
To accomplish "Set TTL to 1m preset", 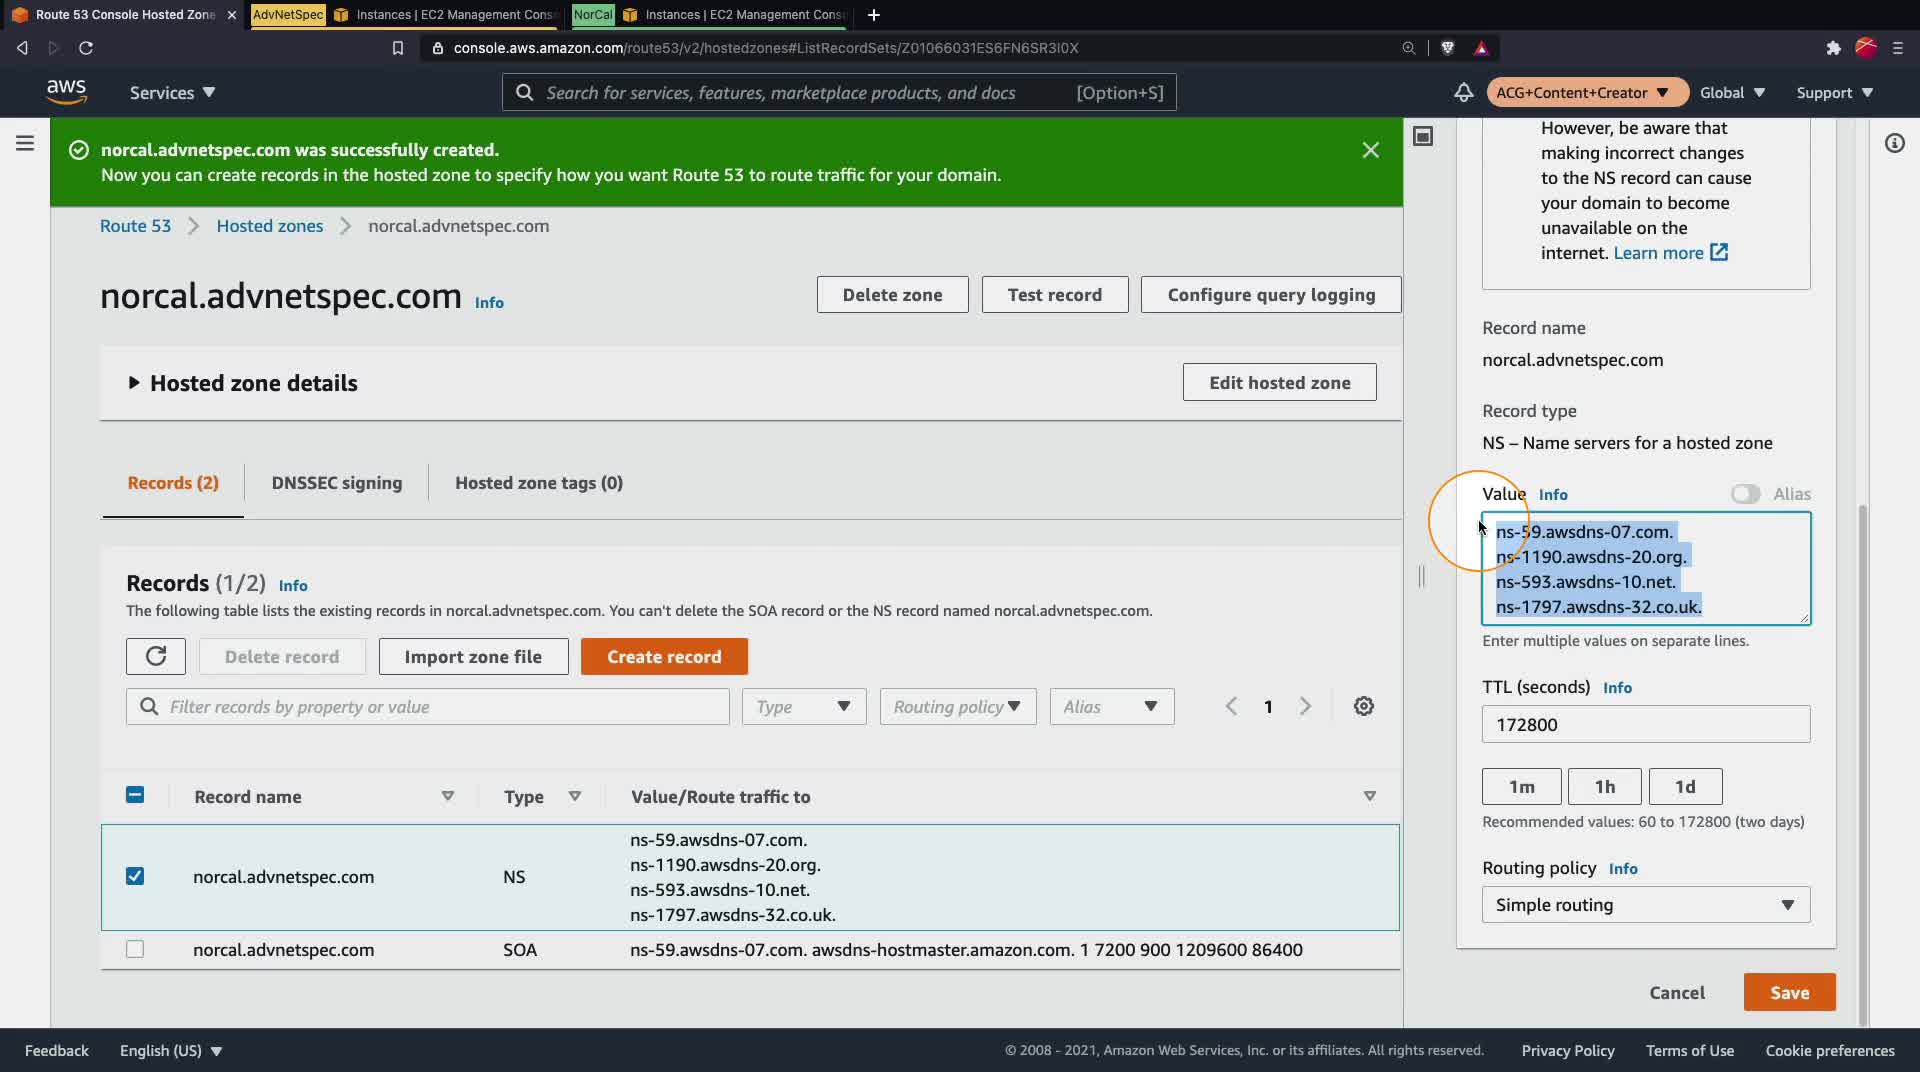I will click(1521, 786).
